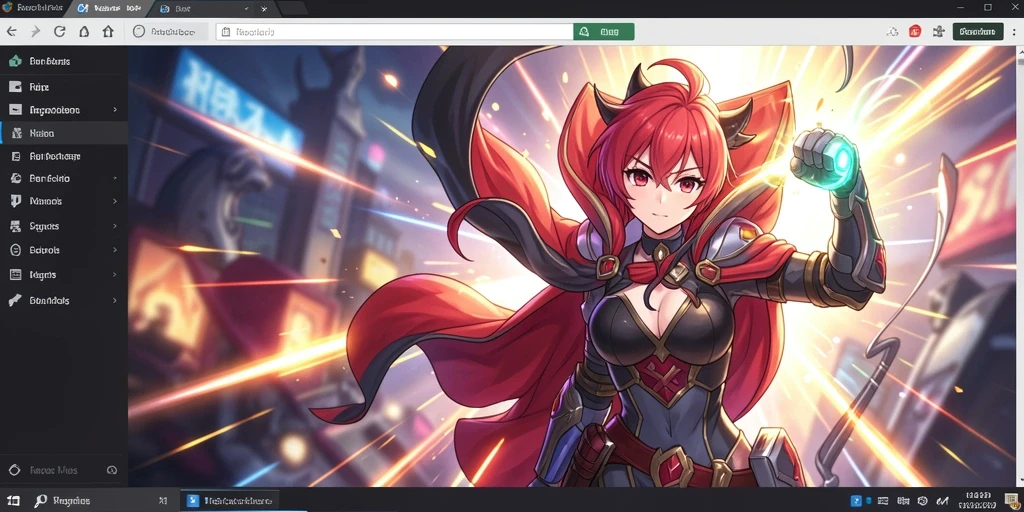Open the wallet icon sidebar item
The width and height of the screenshot is (1024, 512).
(64, 87)
